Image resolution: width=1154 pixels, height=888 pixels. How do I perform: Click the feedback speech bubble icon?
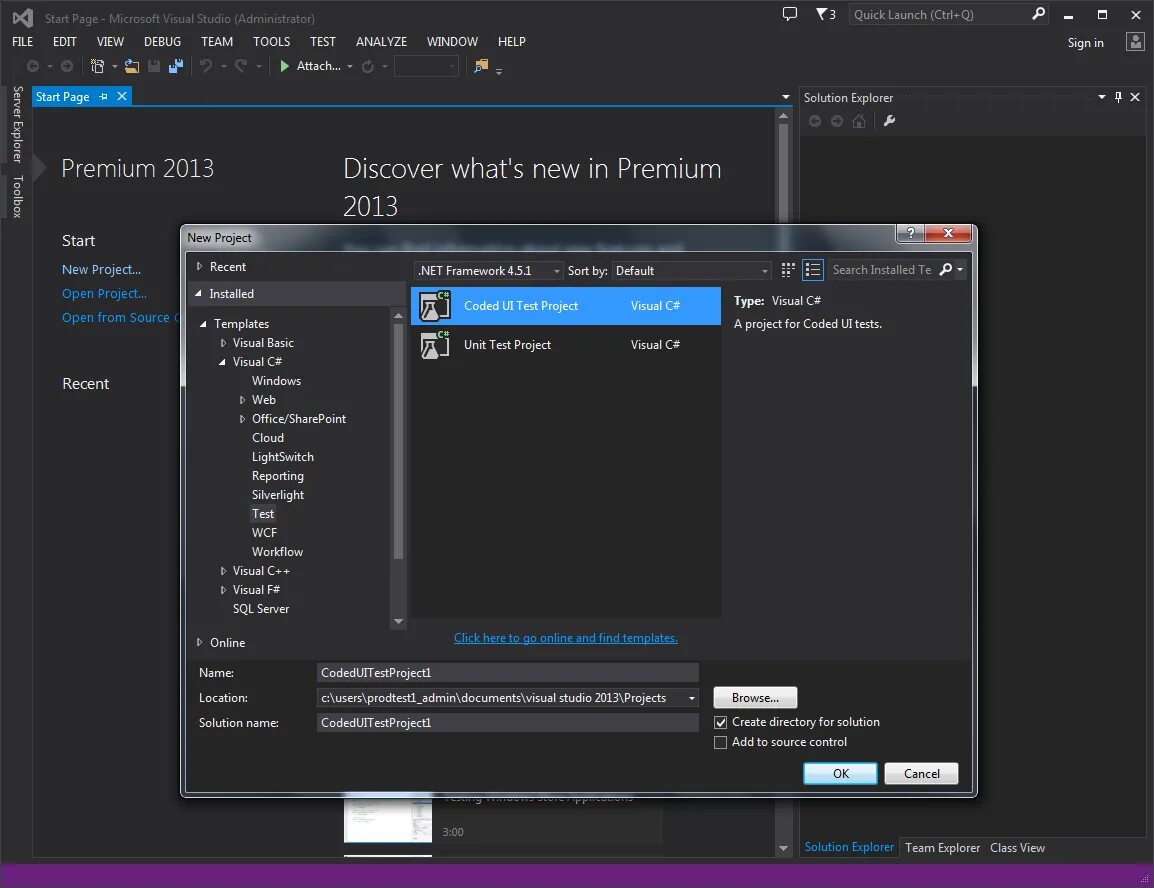pos(790,14)
